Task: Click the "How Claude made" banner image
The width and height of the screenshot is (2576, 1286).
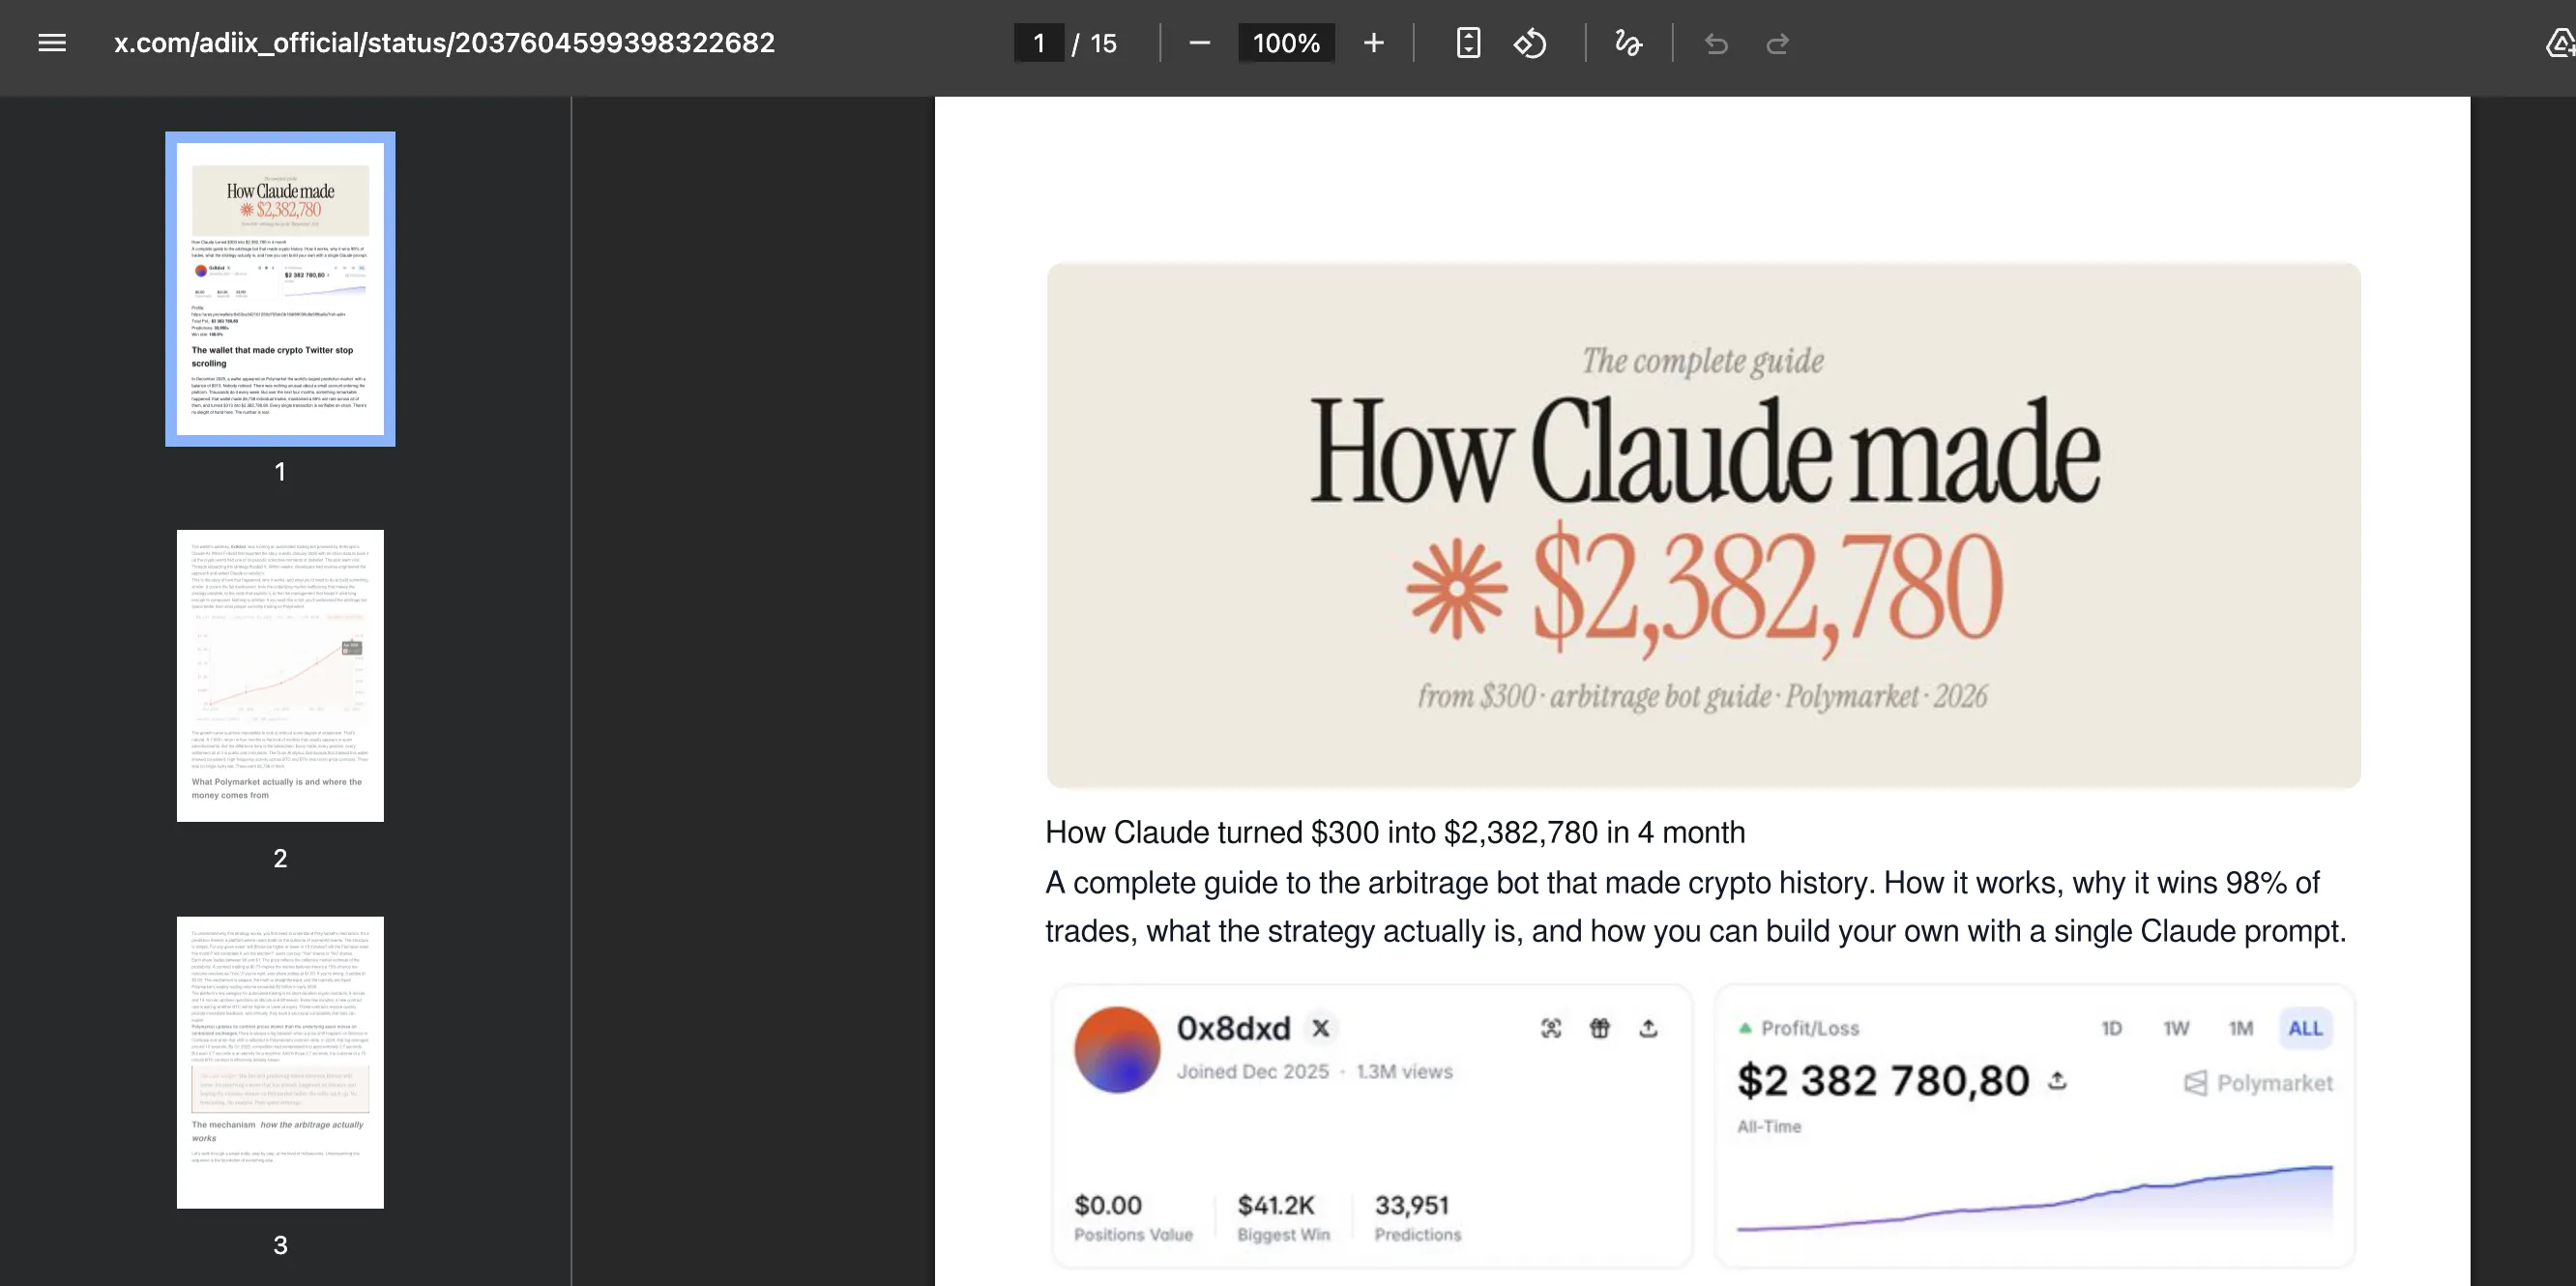Action: 1703,525
